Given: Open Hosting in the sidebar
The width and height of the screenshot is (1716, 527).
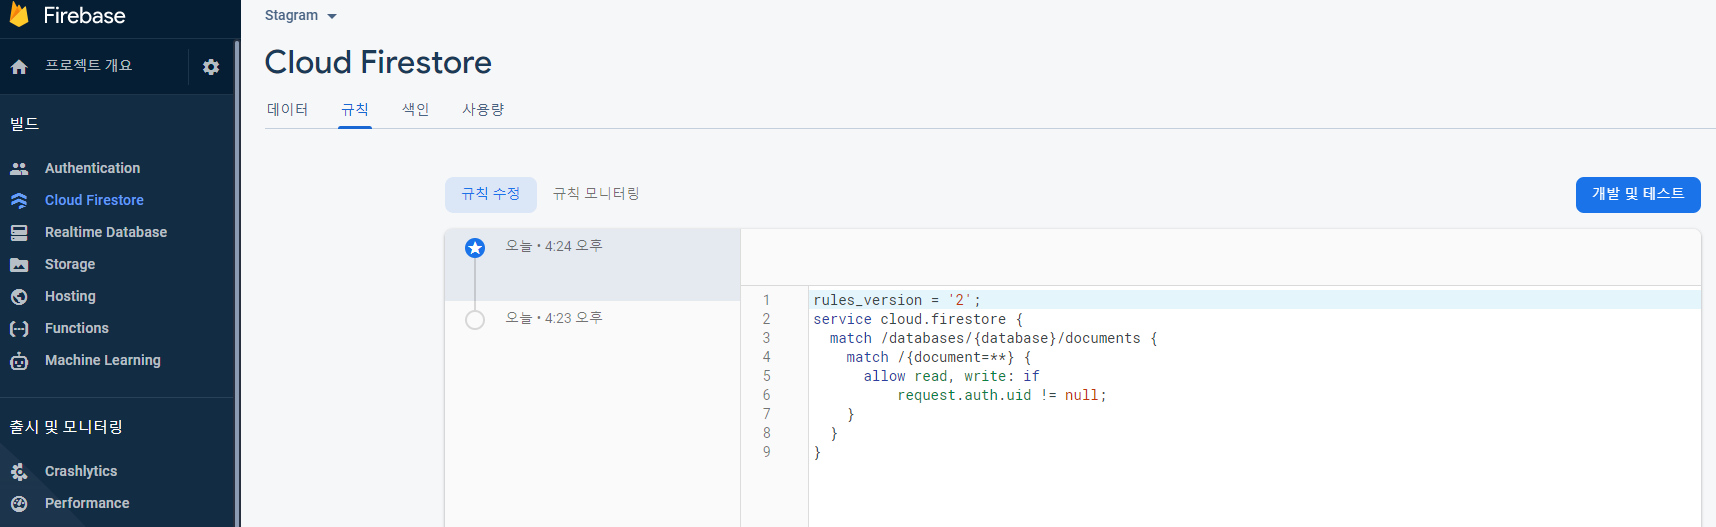Looking at the screenshot, I should tap(70, 297).
